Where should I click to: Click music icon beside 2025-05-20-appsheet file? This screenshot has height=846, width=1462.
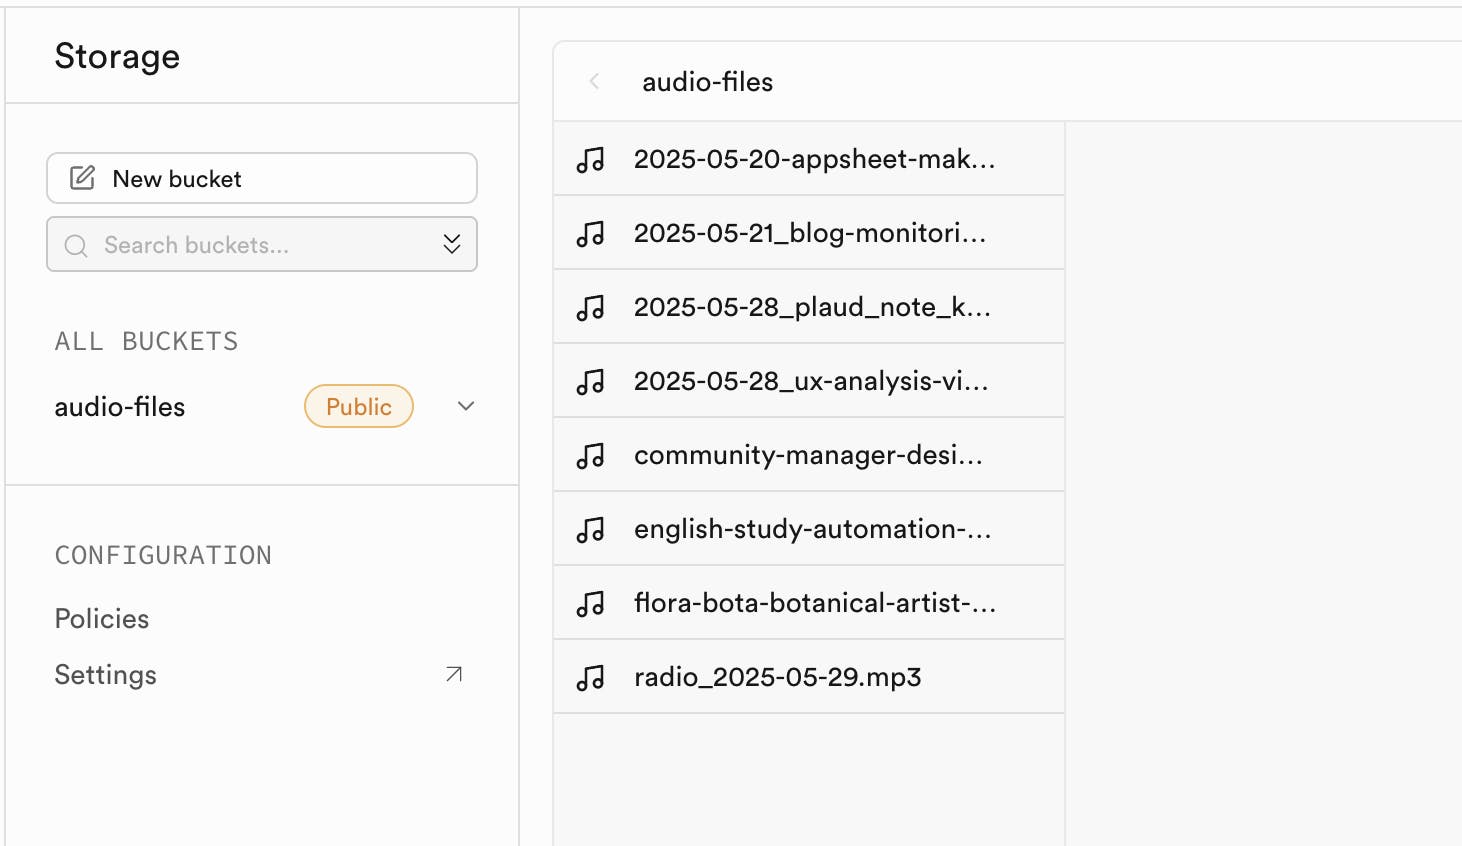pos(591,159)
